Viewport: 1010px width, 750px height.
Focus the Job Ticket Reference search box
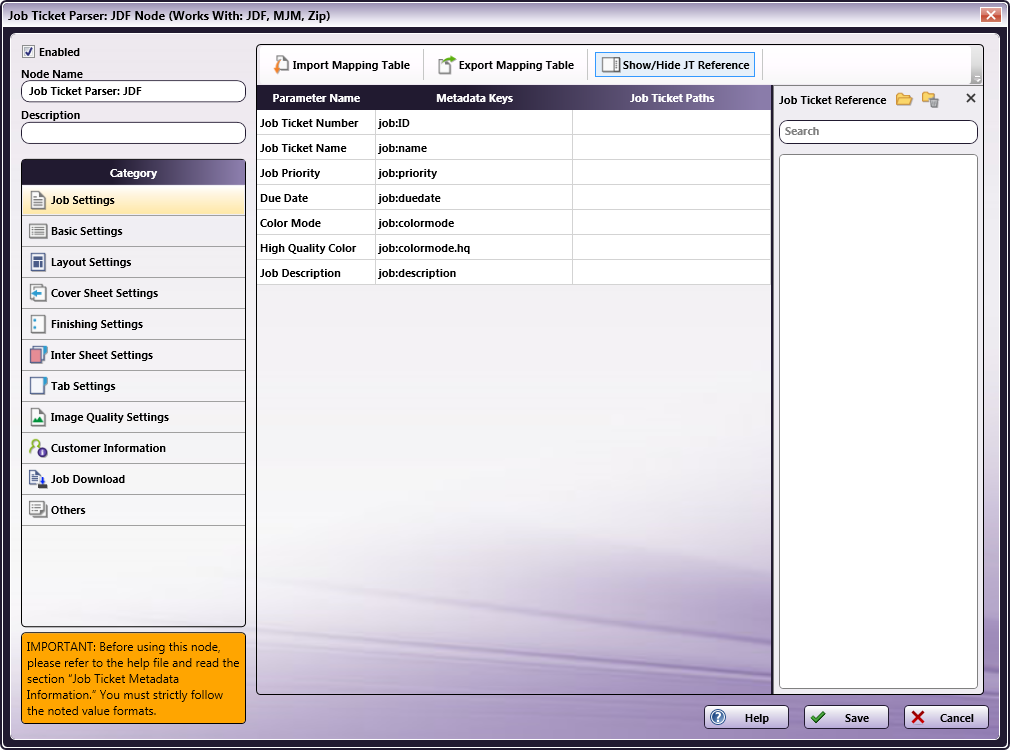[878, 131]
